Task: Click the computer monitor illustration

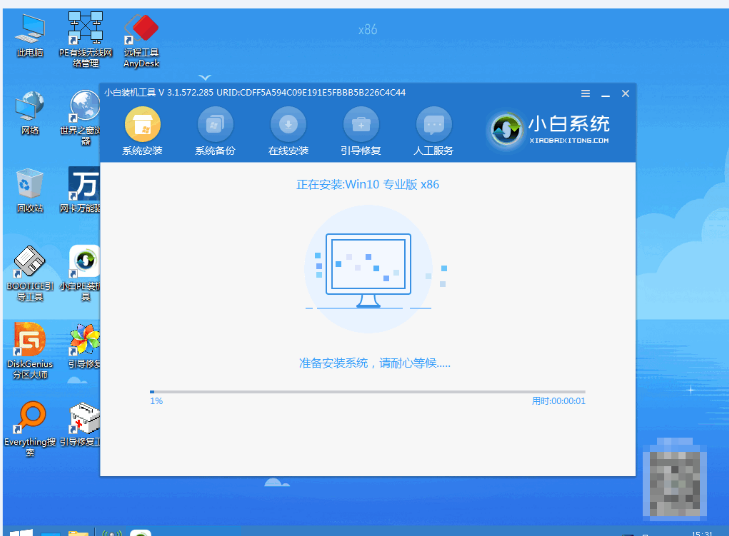Action: tap(368, 270)
